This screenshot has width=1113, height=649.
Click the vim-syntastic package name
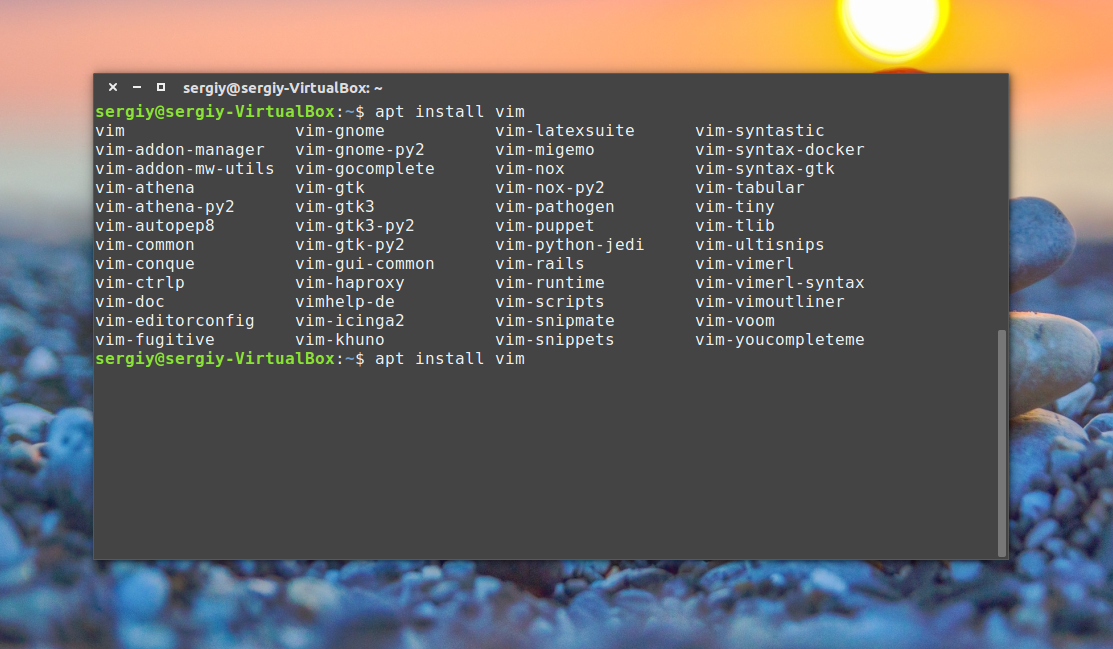coord(760,131)
